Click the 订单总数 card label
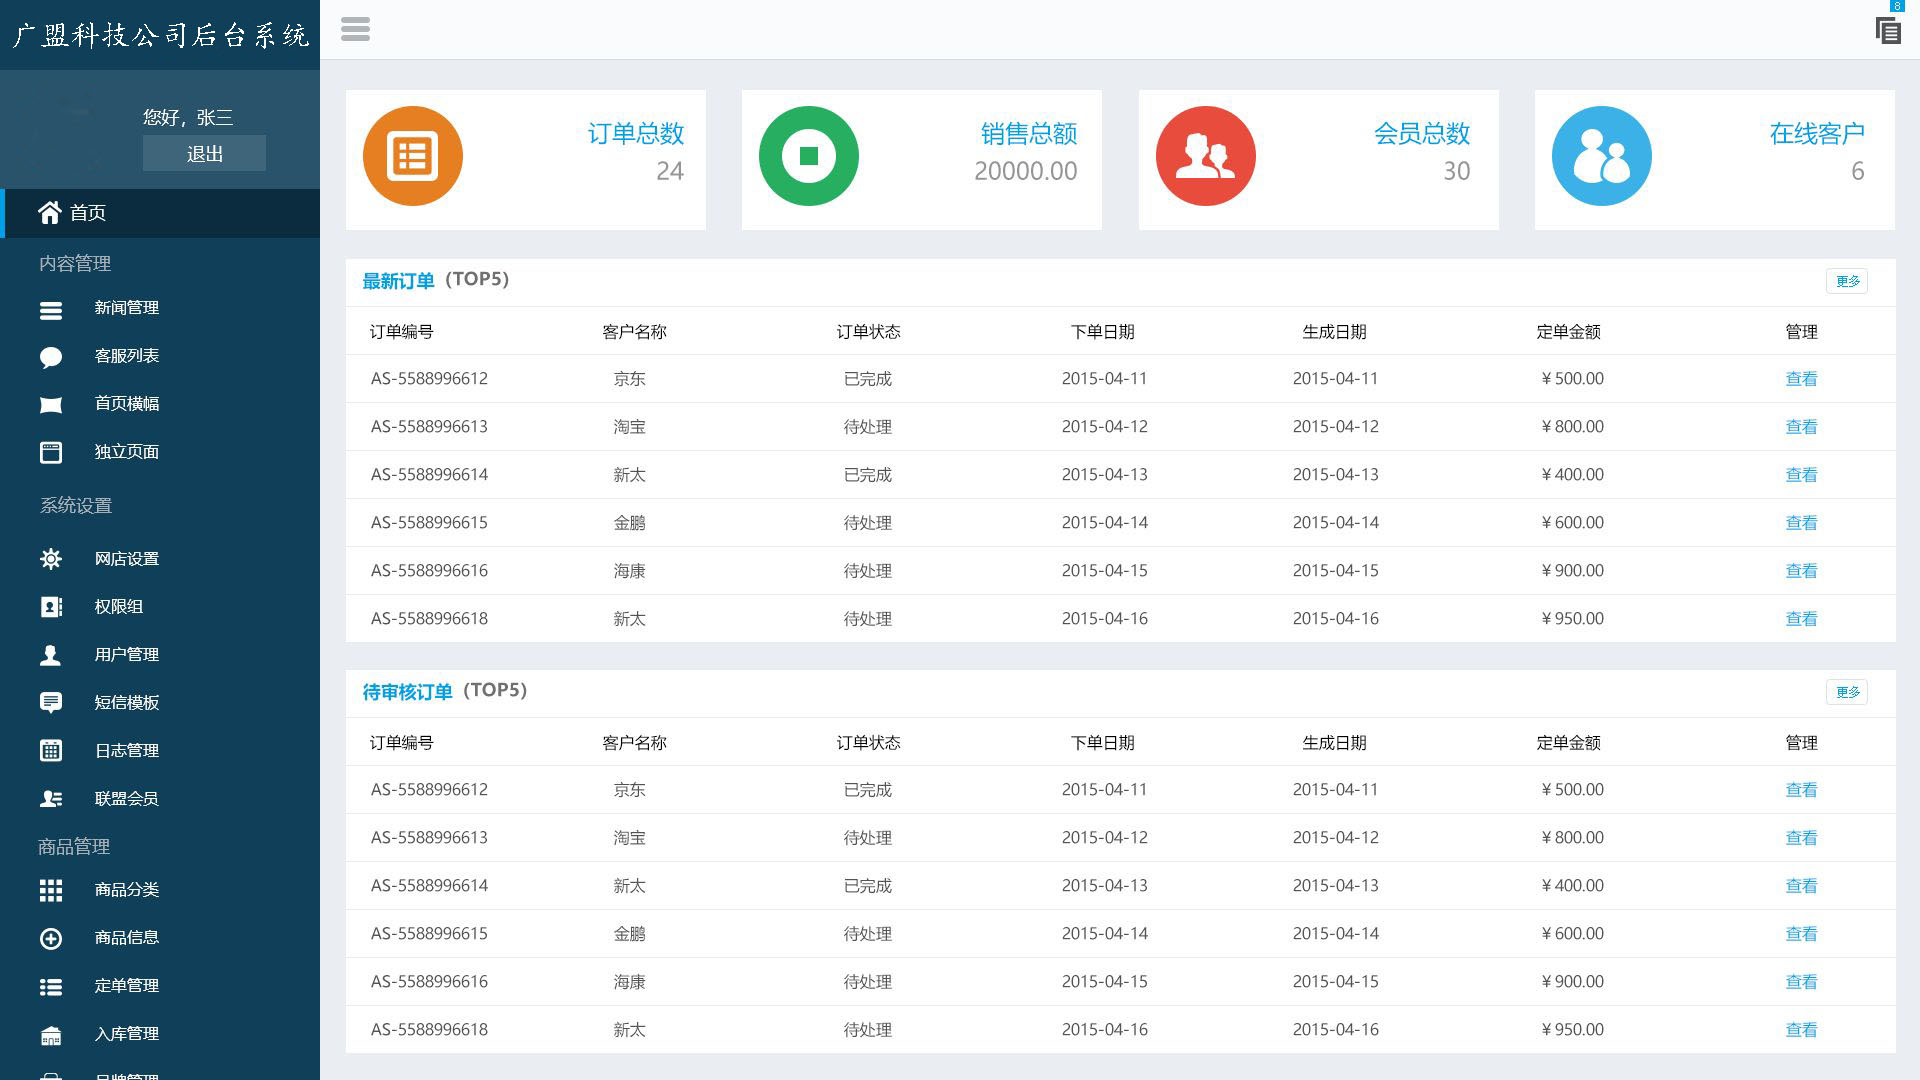Image resolution: width=1920 pixels, height=1080 pixels. (636, 133)
